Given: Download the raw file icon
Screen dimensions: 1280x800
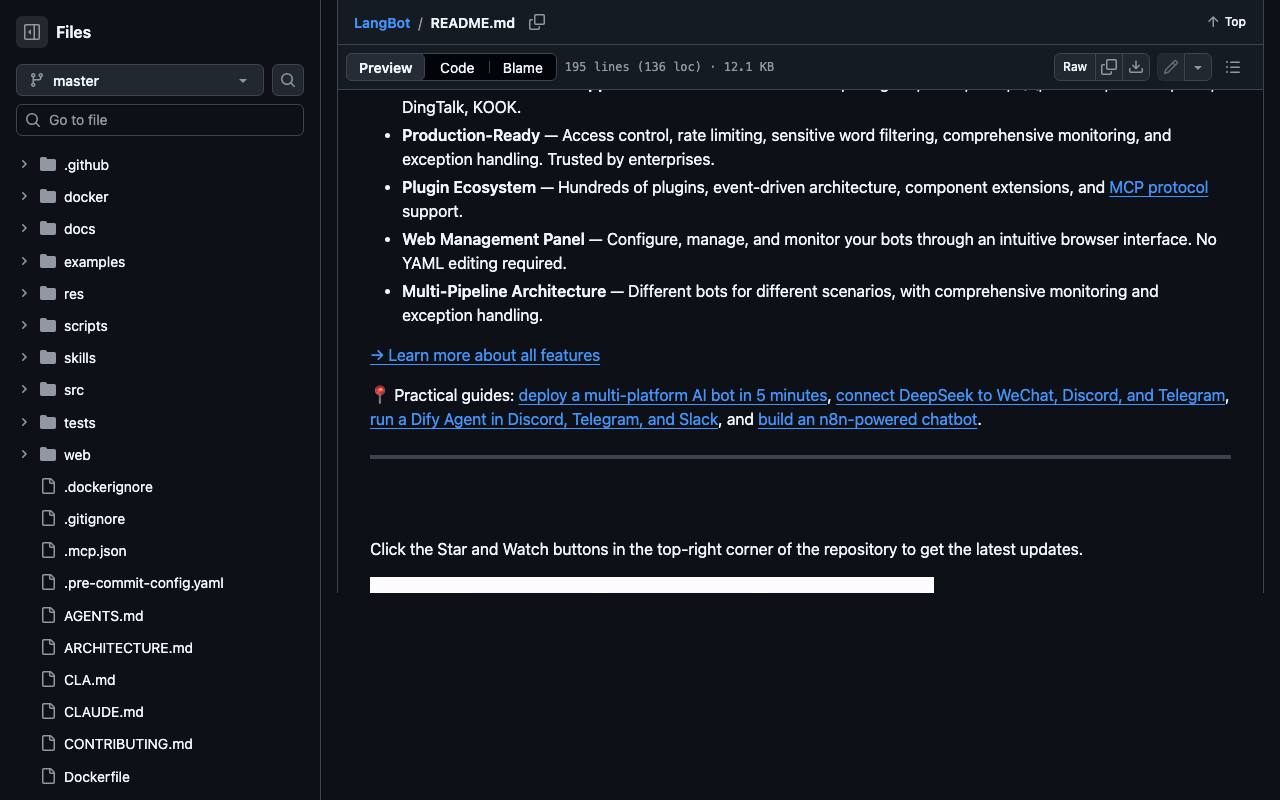Looking at the screenshot, I should click(x=1136, y=67).
